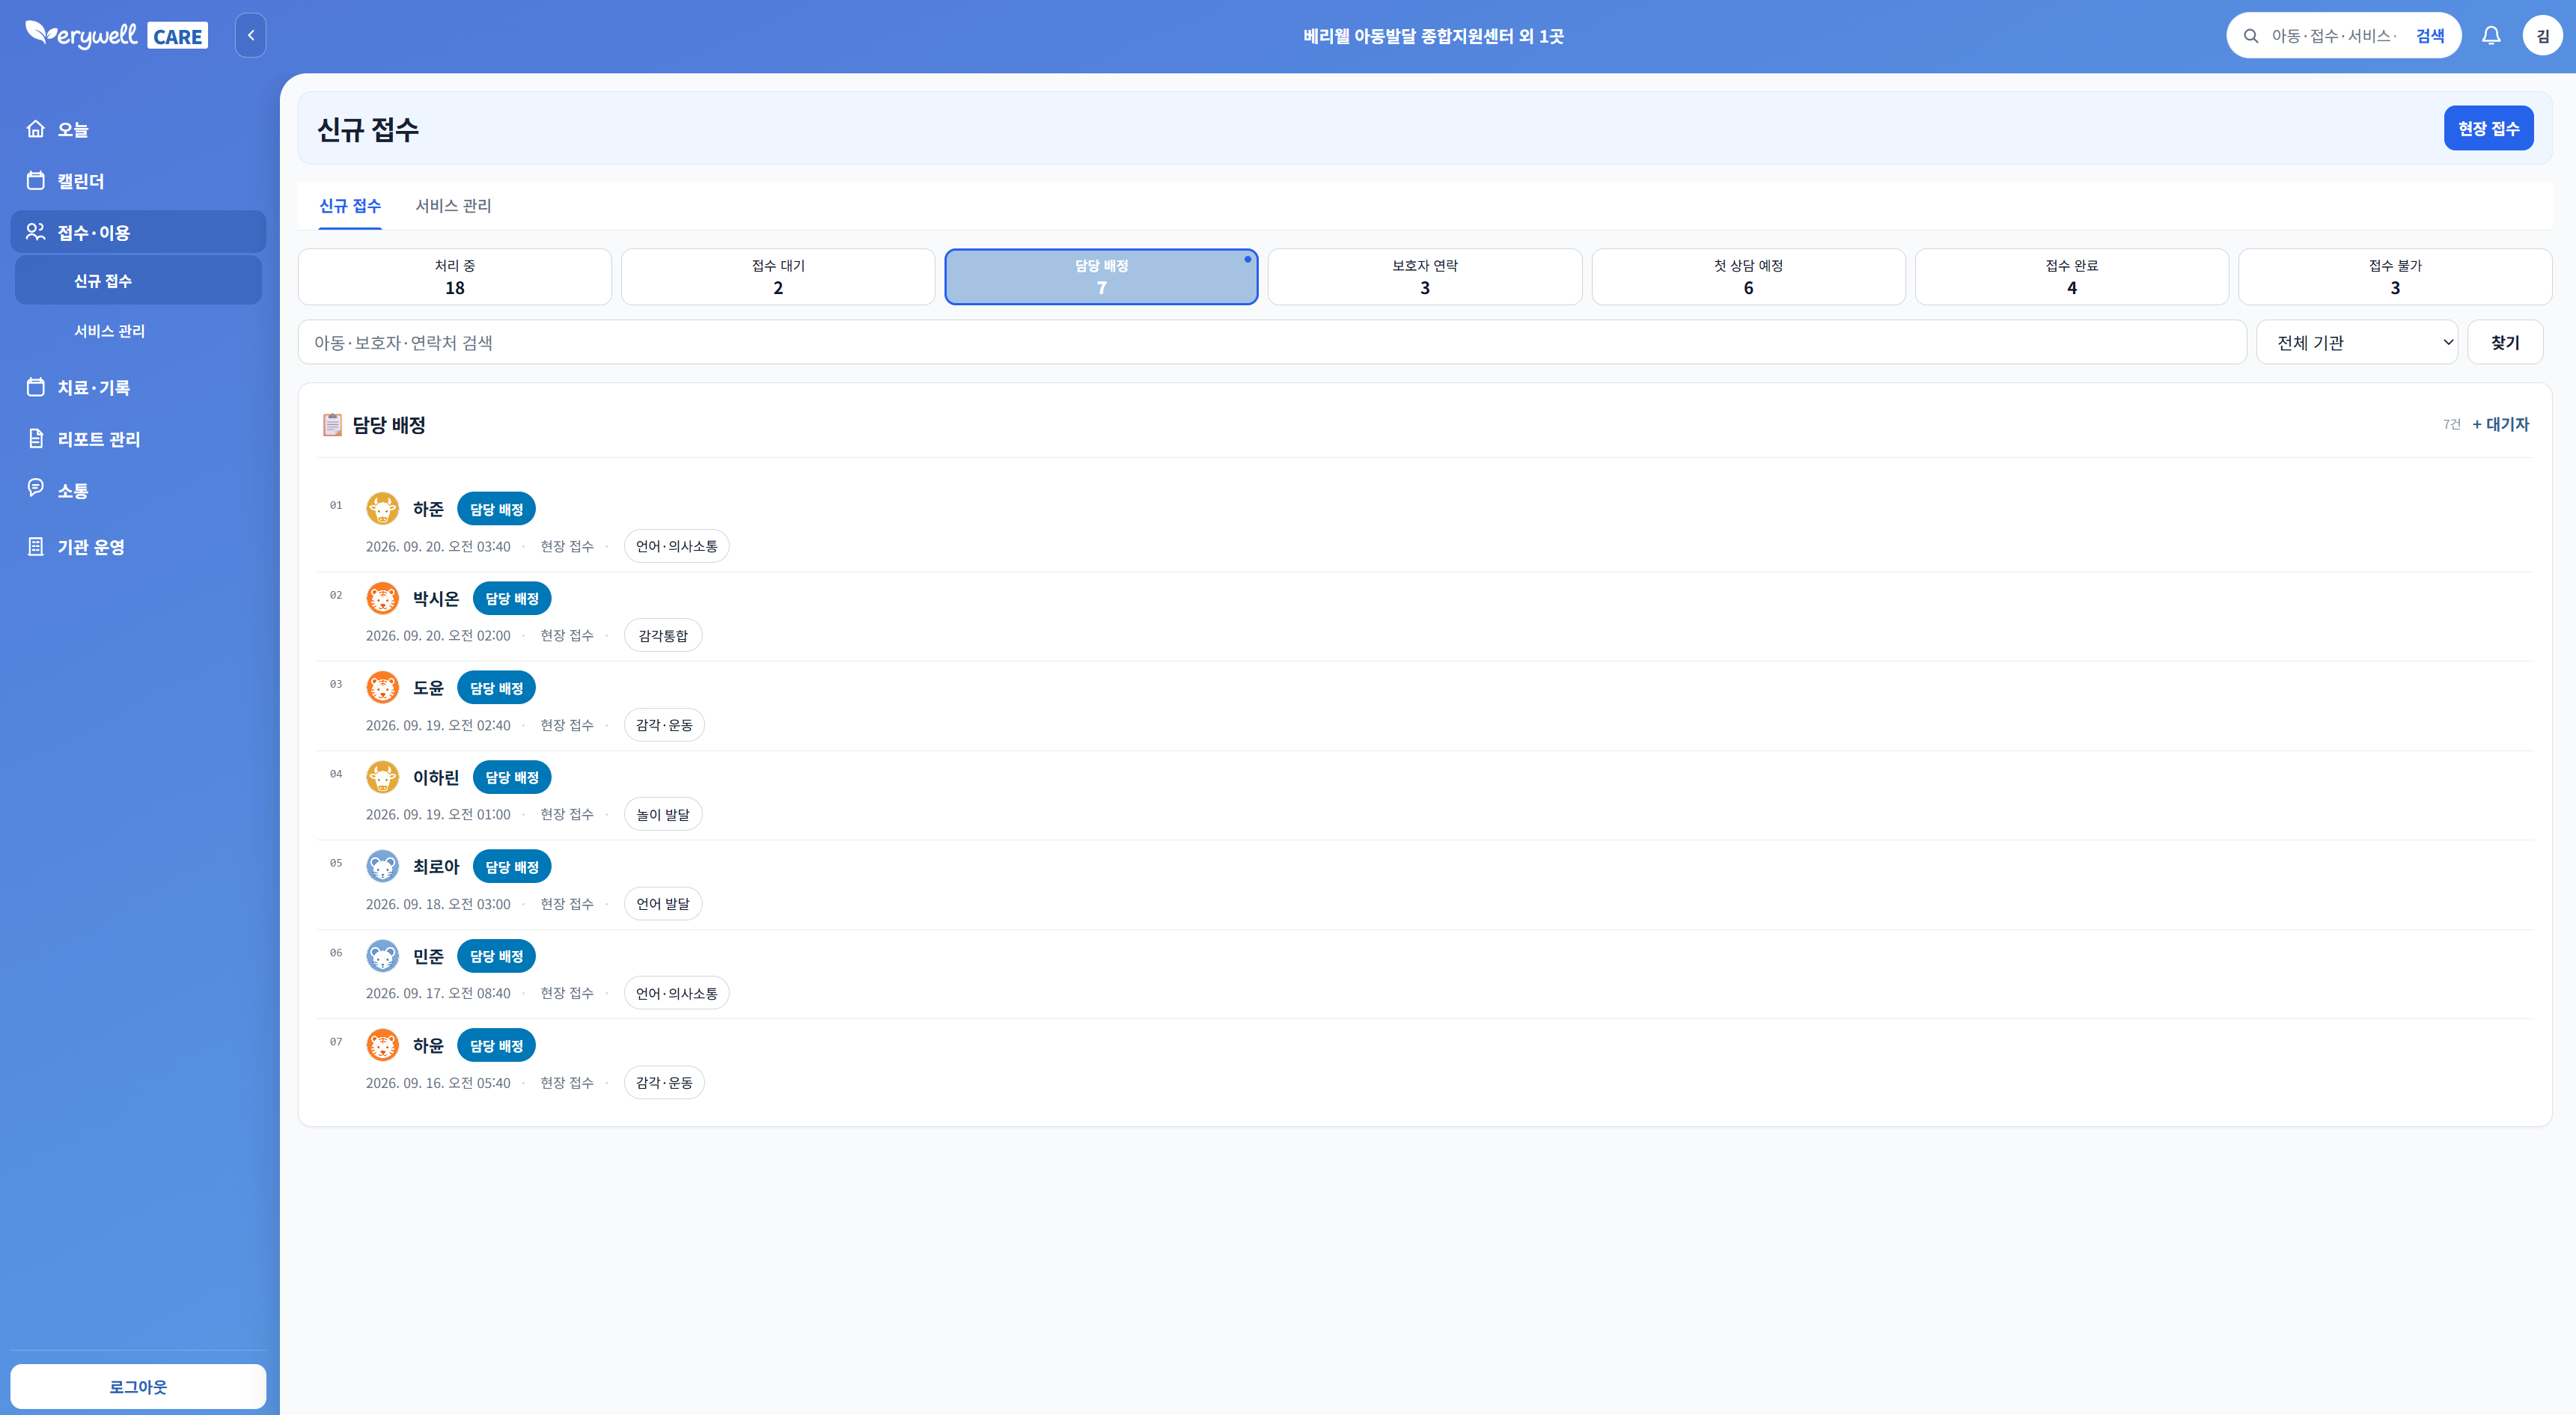The image size is (2576, 1415).
Task: Click 하윤's tiger avatar icon
Action: tap(382, 1045)
